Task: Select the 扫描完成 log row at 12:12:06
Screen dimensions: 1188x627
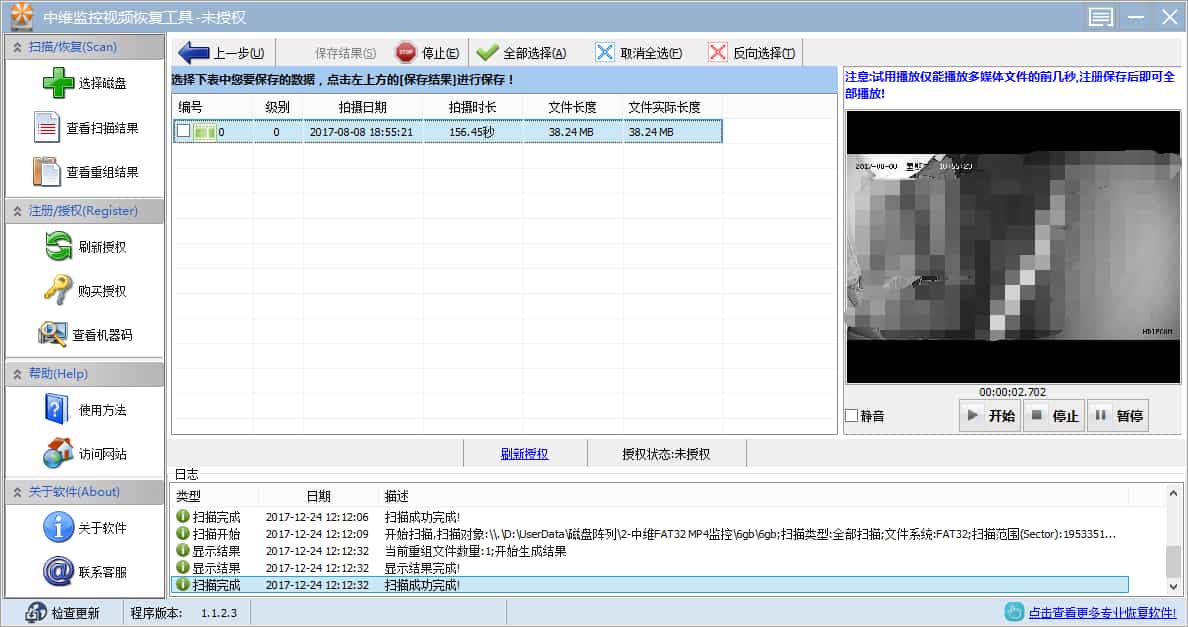Action: 650,517
